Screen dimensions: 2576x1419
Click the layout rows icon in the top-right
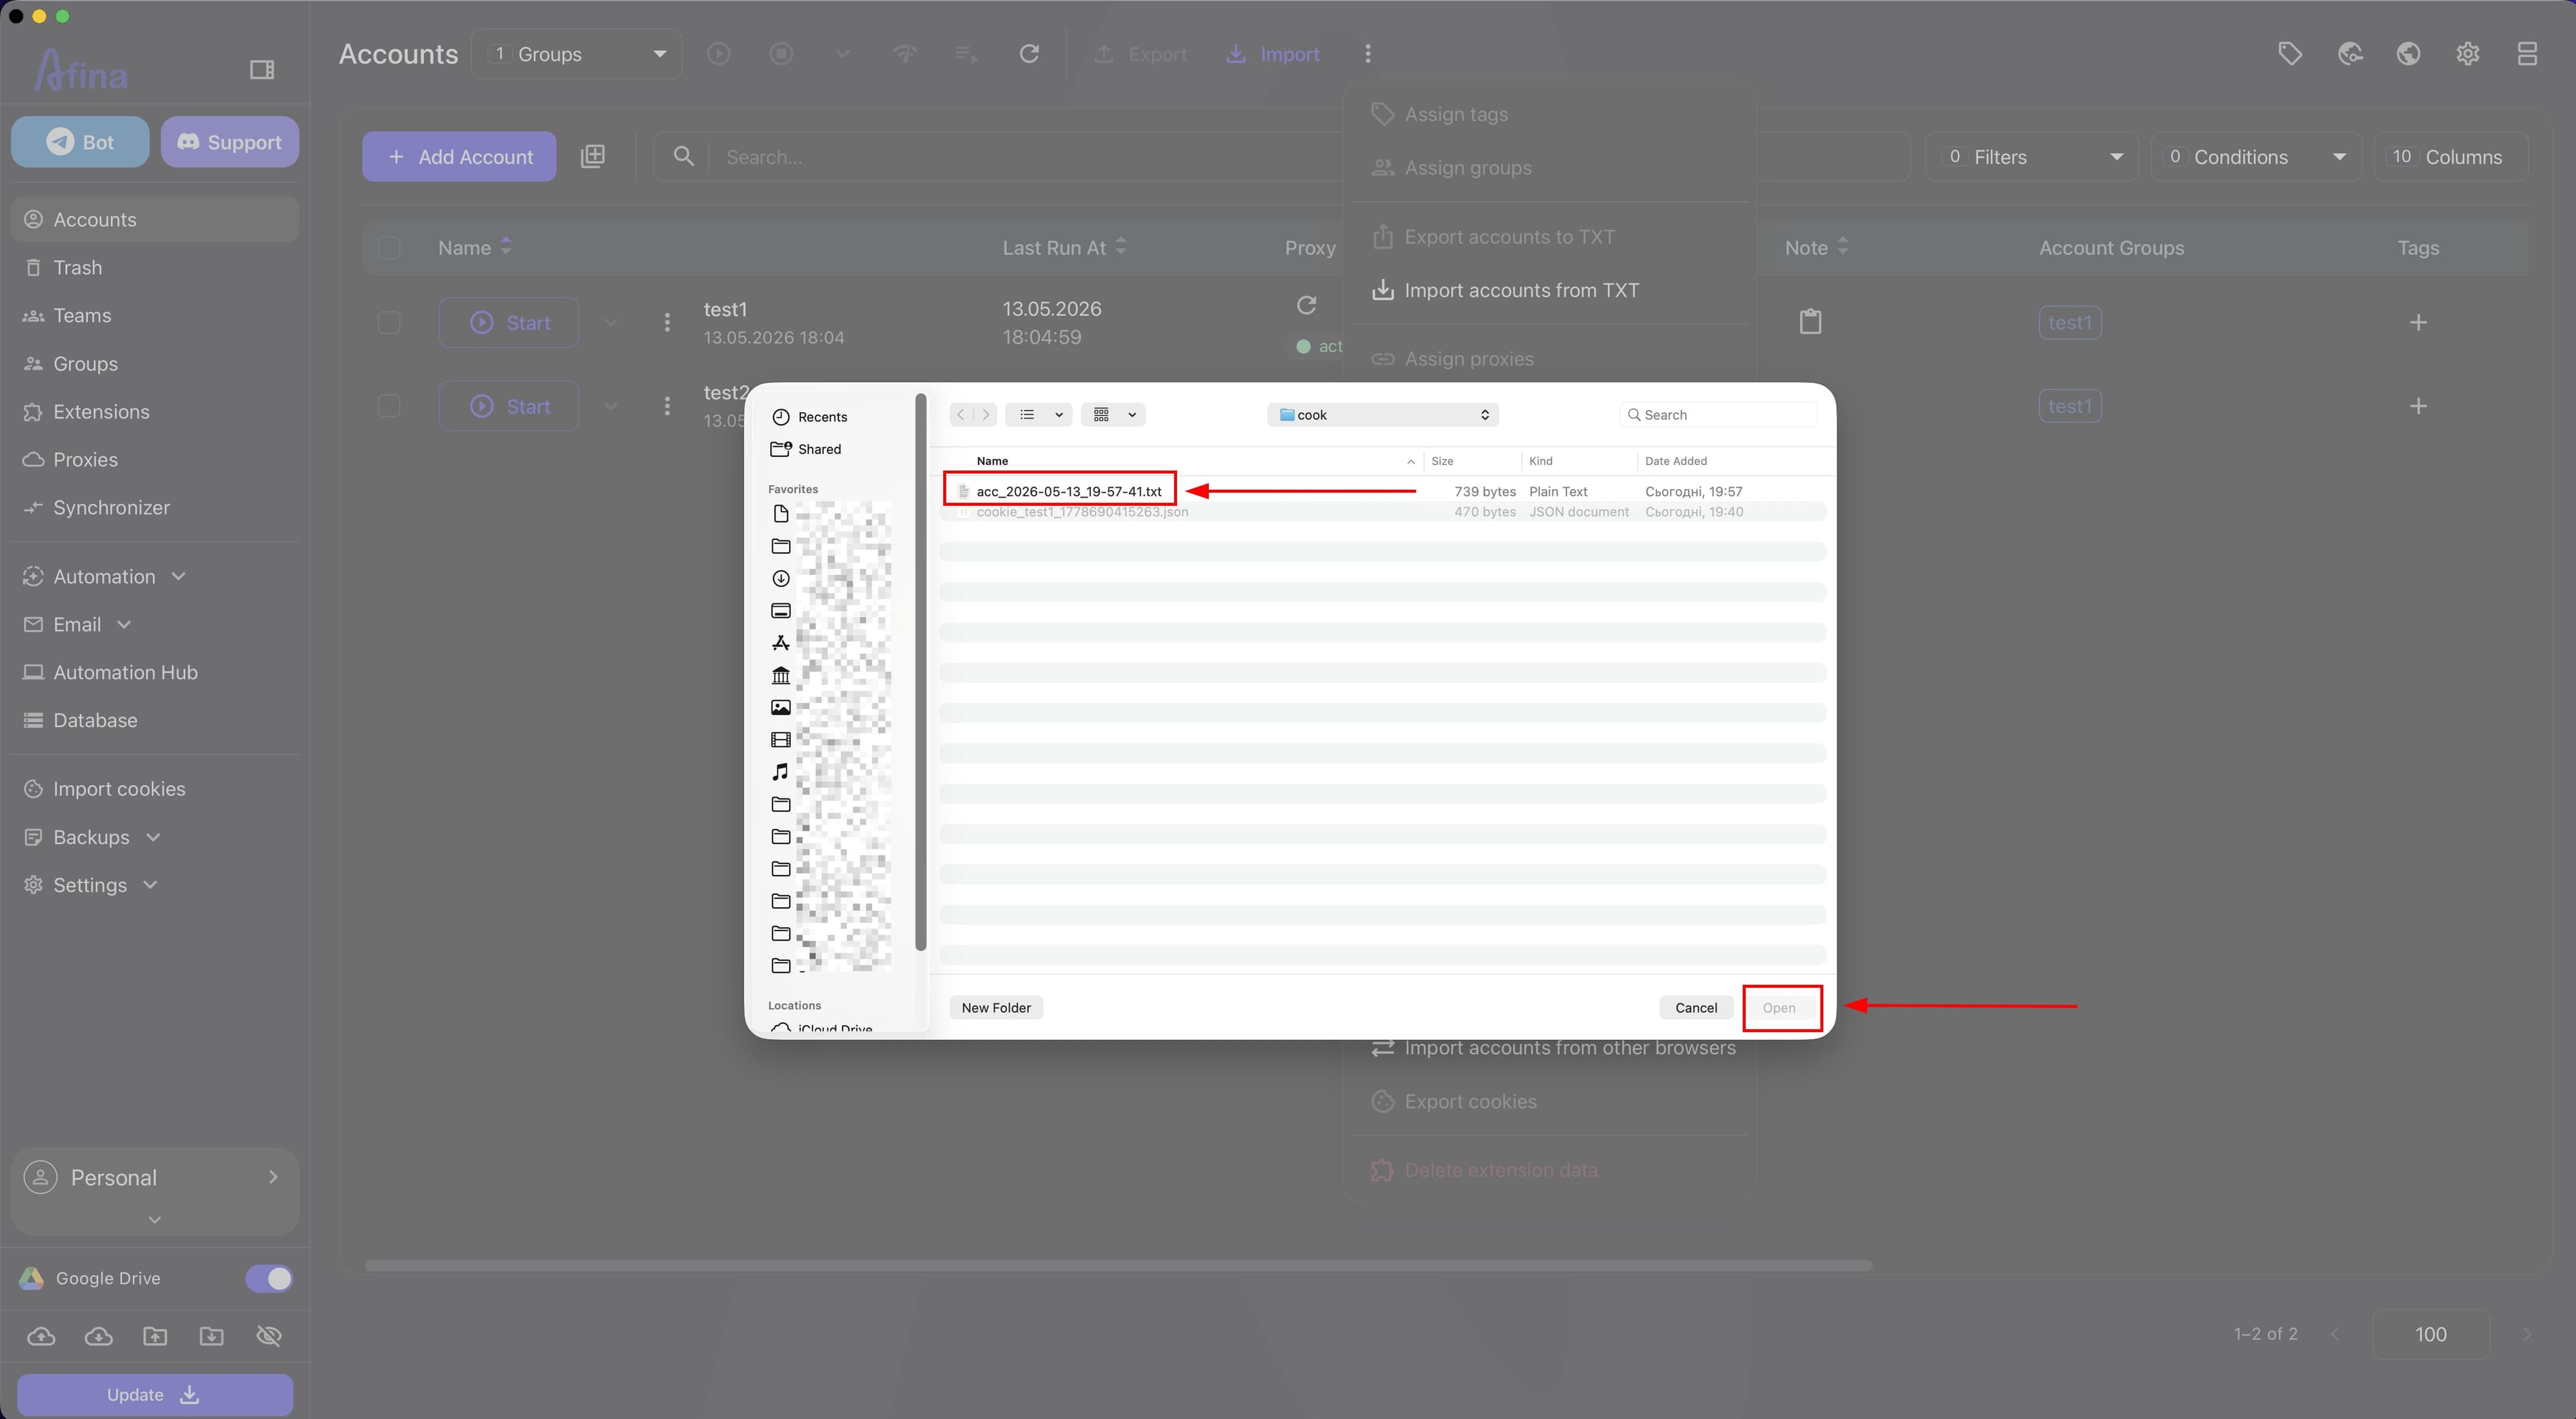pyautogui.click(x=2527, y=54)
